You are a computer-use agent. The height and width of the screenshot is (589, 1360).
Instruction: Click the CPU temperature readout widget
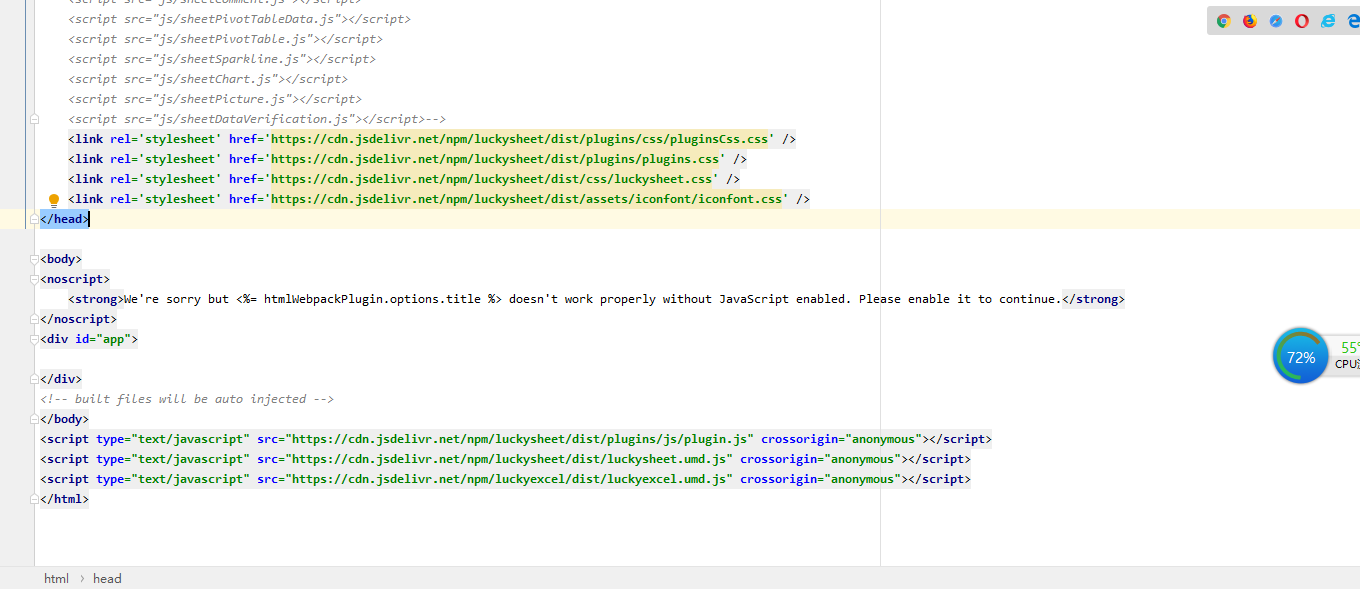[1345, 356]
